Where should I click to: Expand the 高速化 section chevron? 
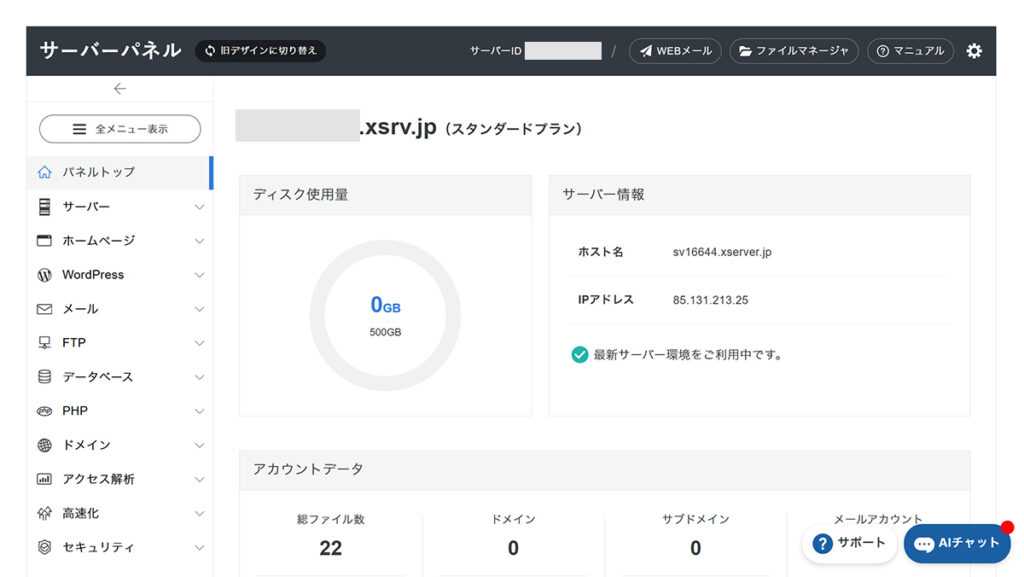pyautogui.click(x=199, y=513)
